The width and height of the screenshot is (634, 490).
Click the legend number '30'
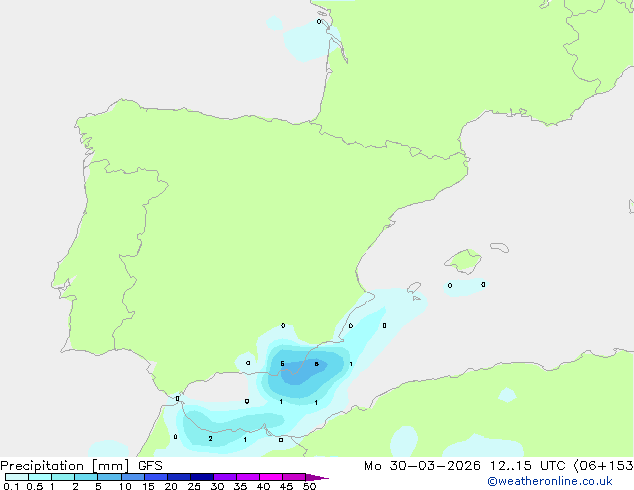pos(217,486)
